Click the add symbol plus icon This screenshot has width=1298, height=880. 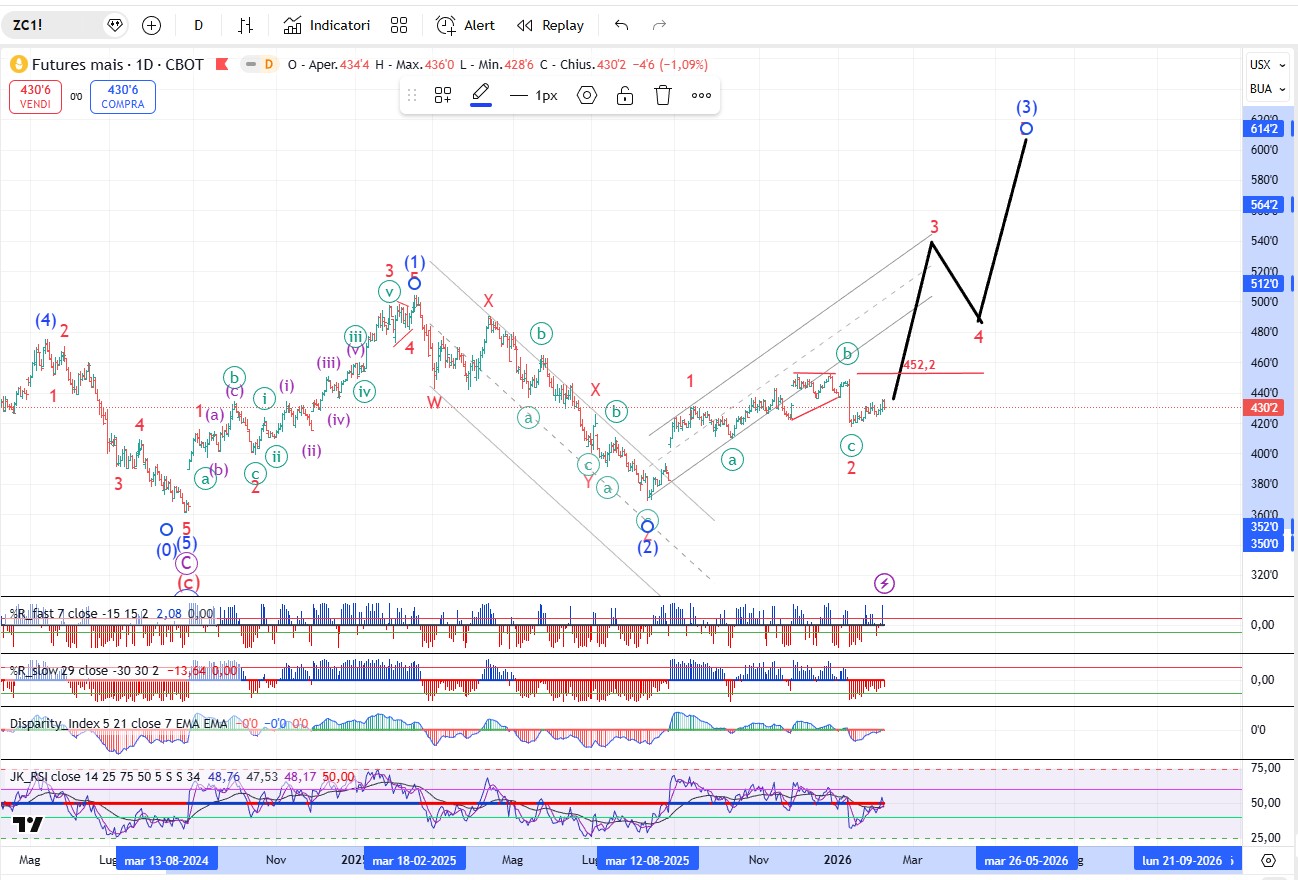pyautogui.click(x=151, y=25)
